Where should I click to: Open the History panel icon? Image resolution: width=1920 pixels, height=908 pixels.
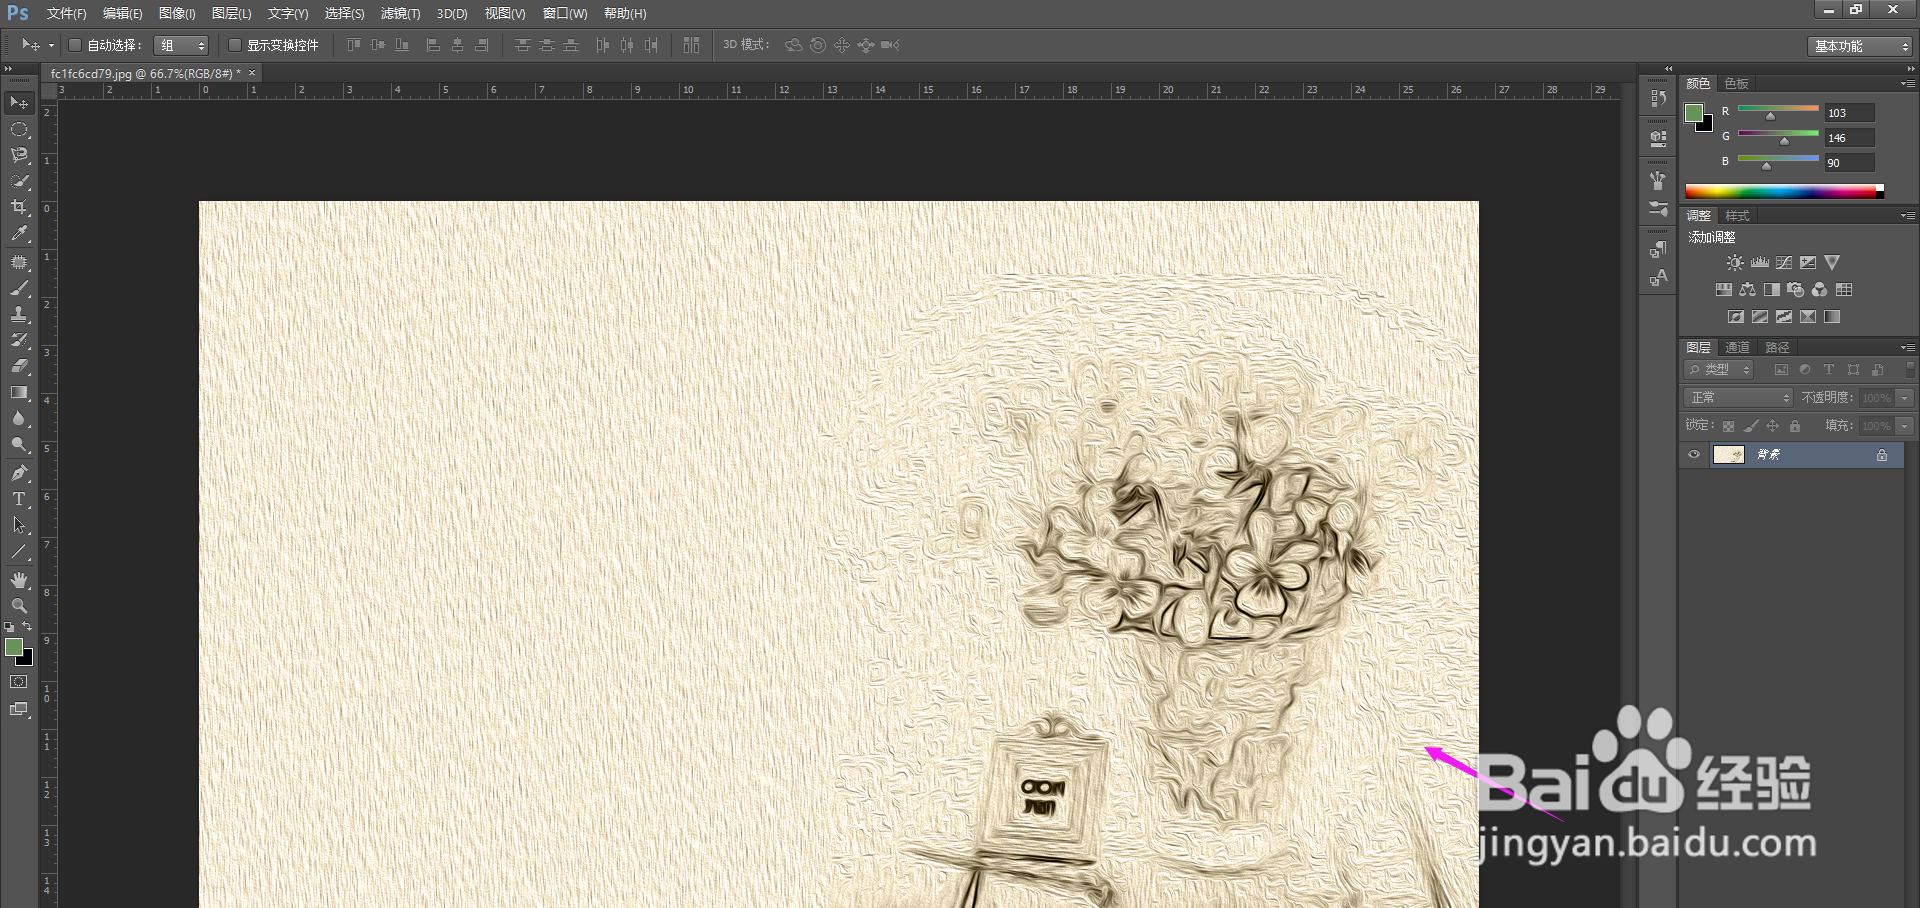click(1658, 98)
